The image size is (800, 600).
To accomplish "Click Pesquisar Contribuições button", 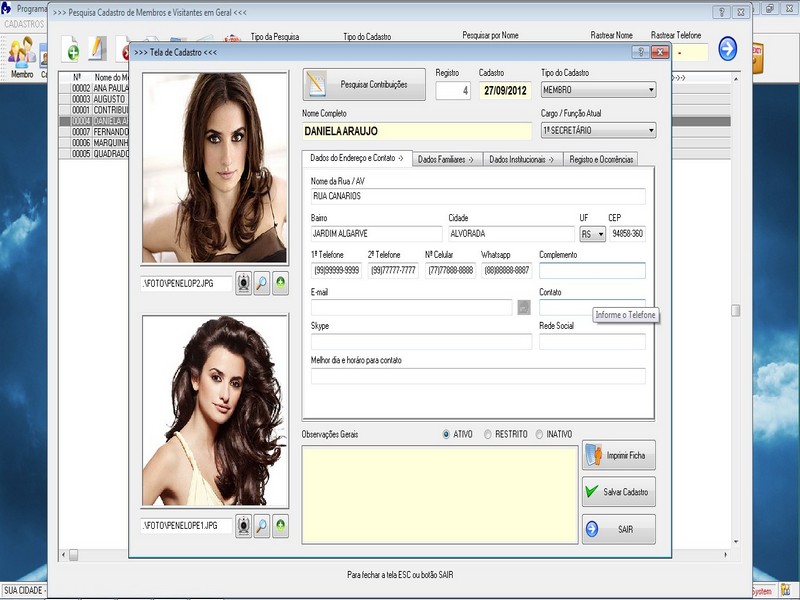I will tap(364, 85).
